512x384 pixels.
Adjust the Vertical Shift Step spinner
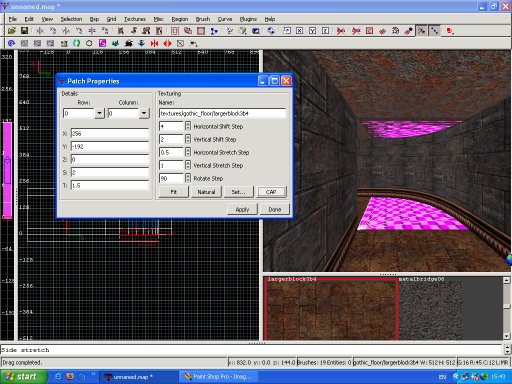point(188,139)
